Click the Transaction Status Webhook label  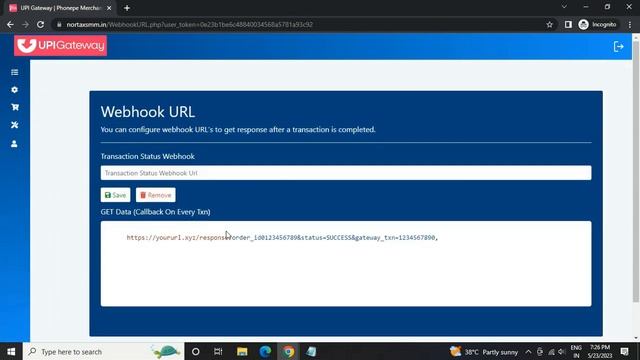tap(147, 156)
